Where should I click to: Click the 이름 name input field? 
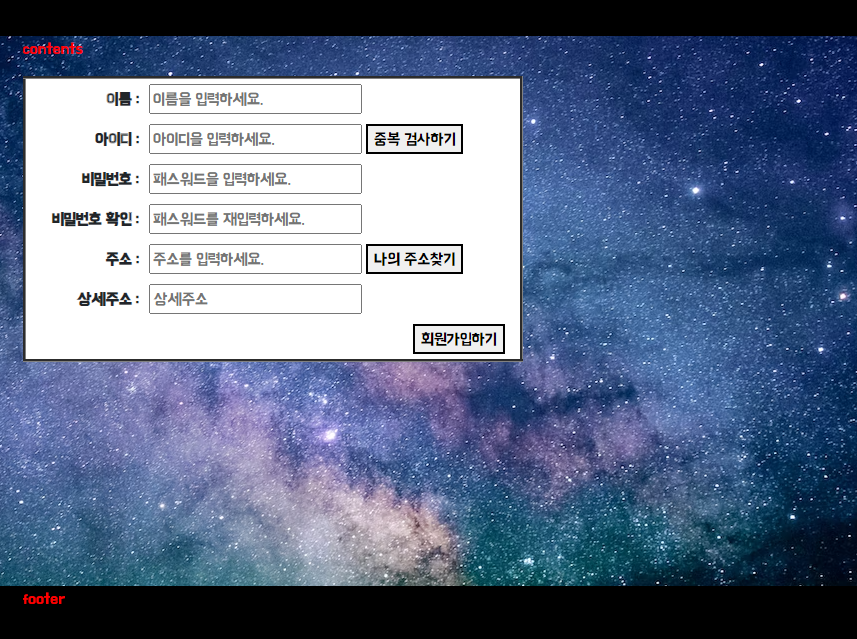[255, 99]
